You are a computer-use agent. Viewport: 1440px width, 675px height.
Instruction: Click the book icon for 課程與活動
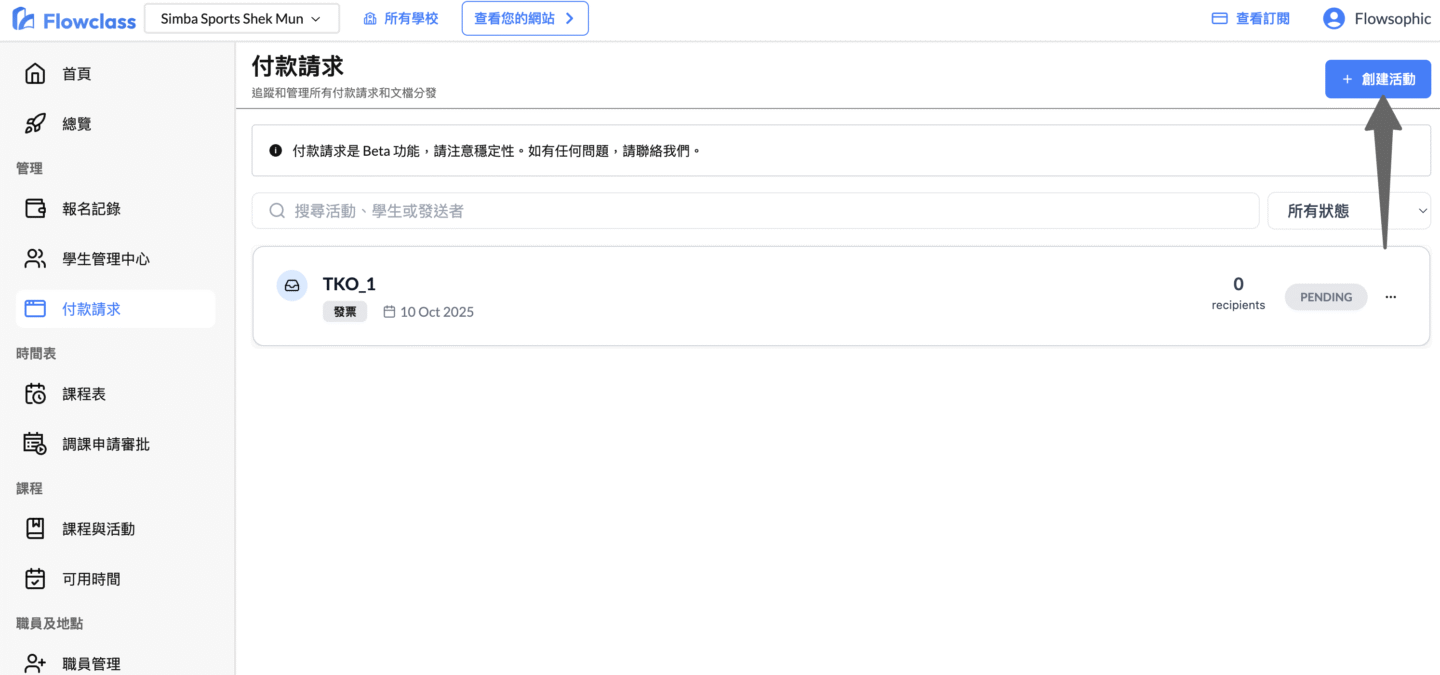pos(35,529)
